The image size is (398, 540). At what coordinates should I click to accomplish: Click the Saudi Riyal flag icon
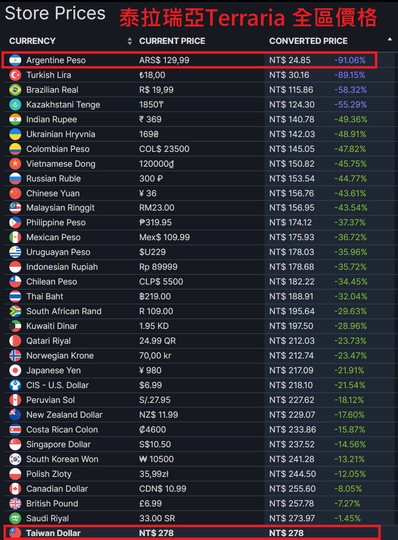coord(15,518)
